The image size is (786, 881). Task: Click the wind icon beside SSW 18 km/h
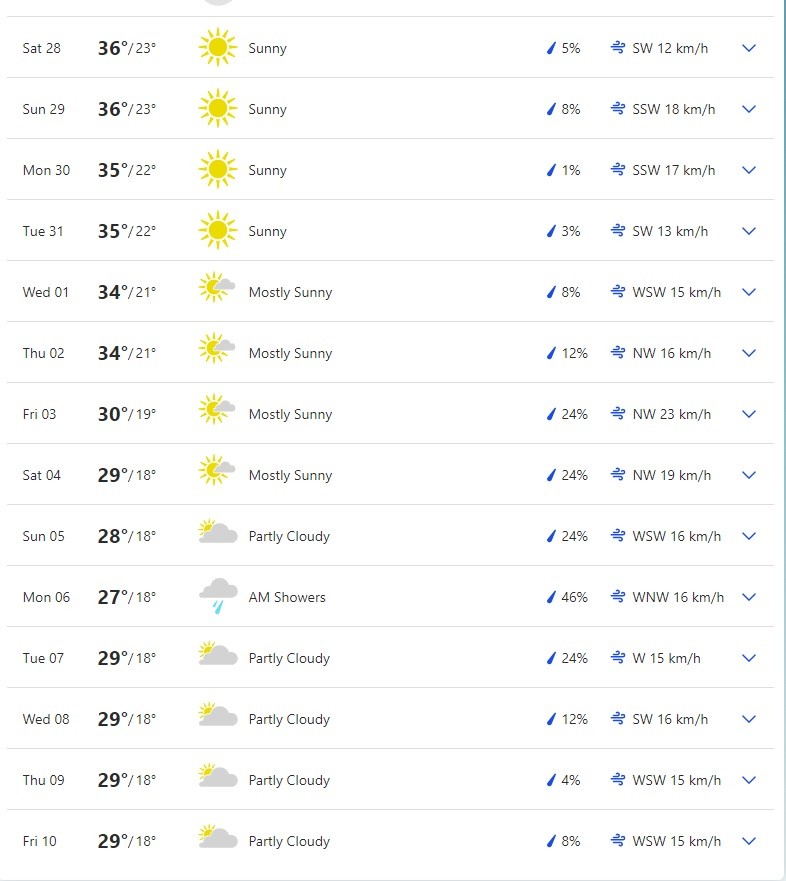tap(618, 109)
